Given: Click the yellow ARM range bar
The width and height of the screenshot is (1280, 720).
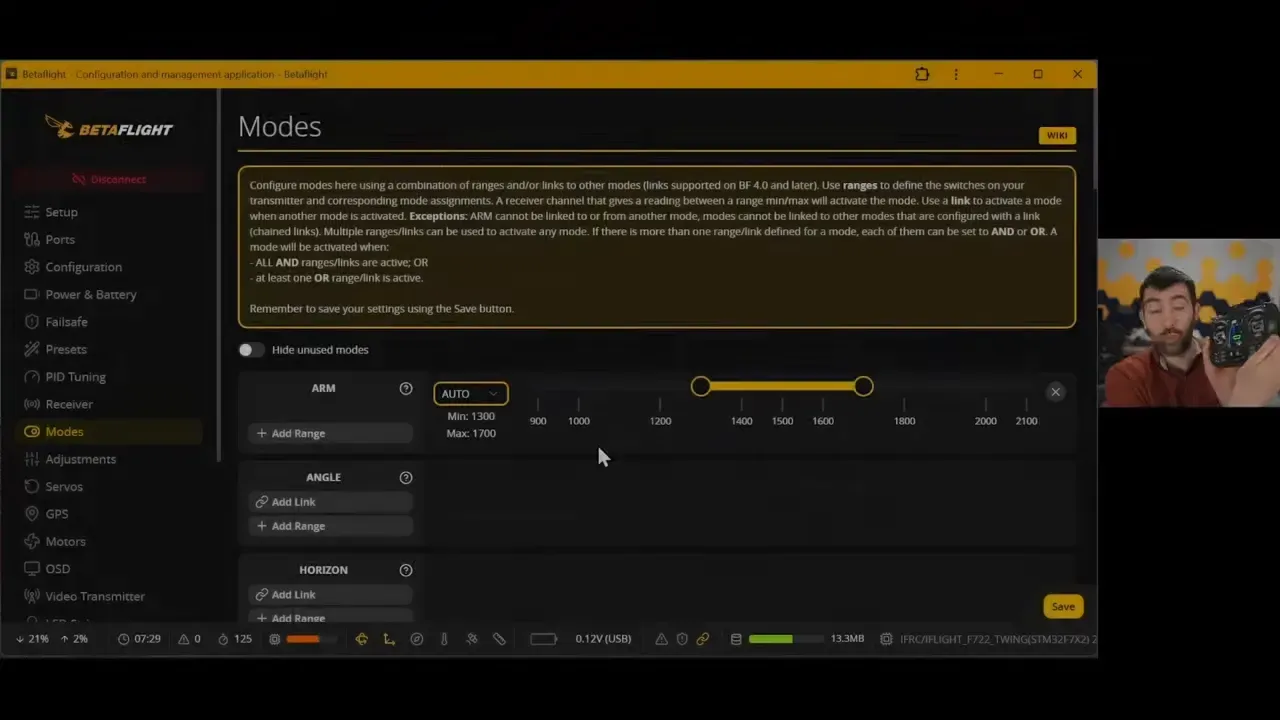Looking at the screenshot, I should pos(782,386).
